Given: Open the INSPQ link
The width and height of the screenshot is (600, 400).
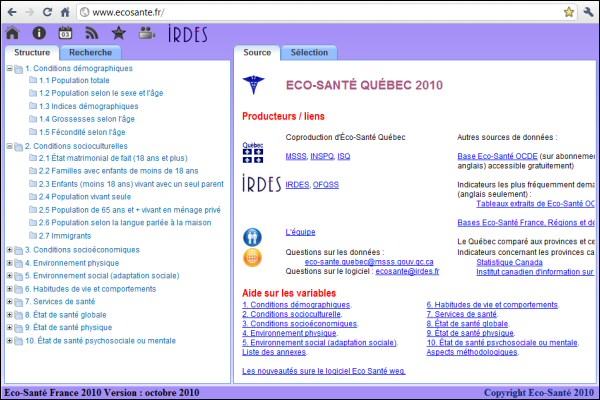Looking at the screenshot, I should click(322, 156).
